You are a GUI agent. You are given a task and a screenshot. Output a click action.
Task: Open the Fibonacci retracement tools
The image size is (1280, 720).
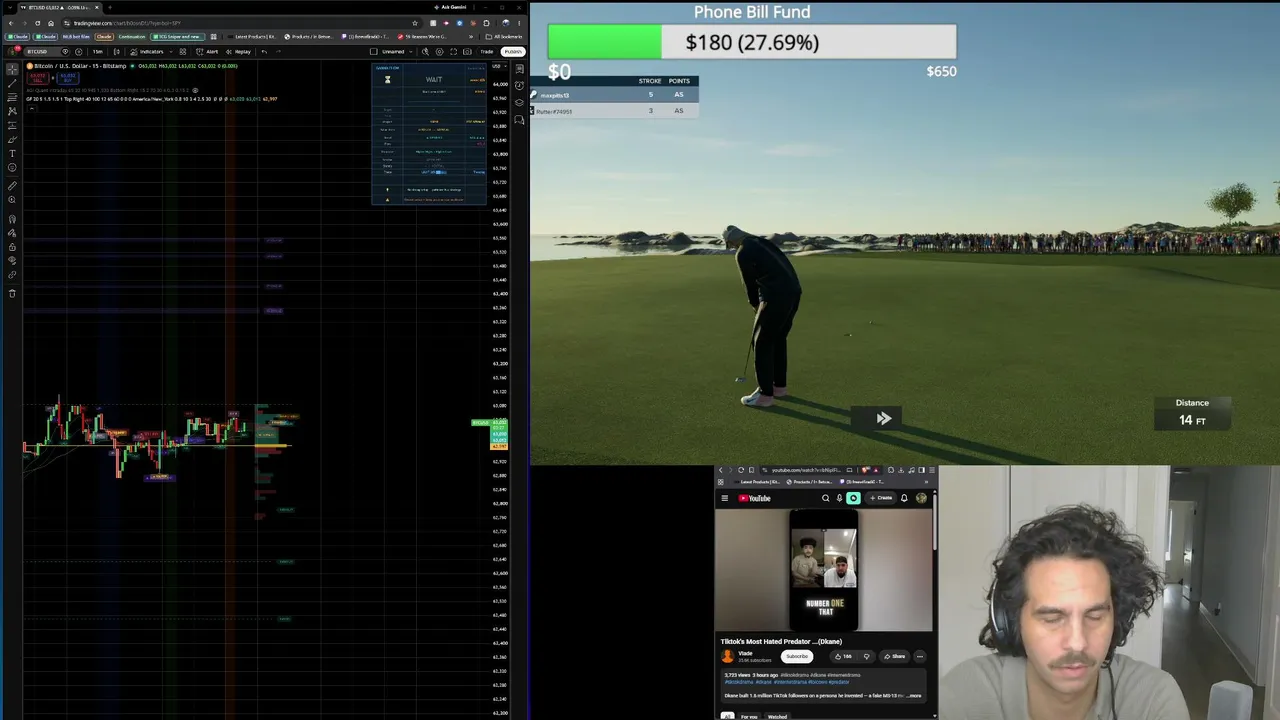[12, 97]
